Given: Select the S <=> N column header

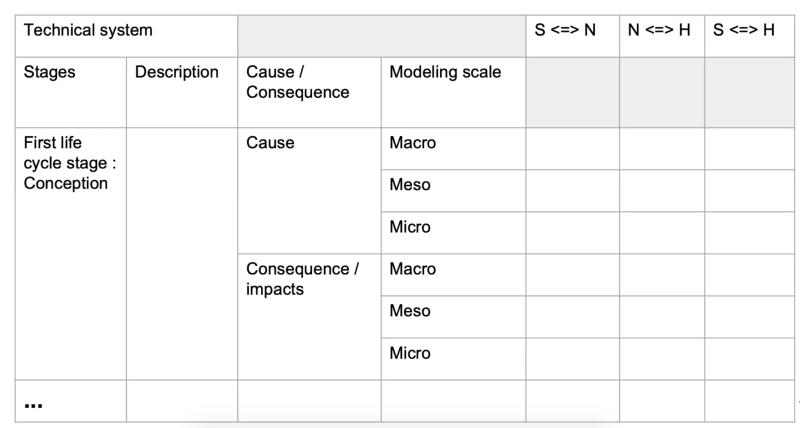Looking at the screenshot, I should [572, 36].
